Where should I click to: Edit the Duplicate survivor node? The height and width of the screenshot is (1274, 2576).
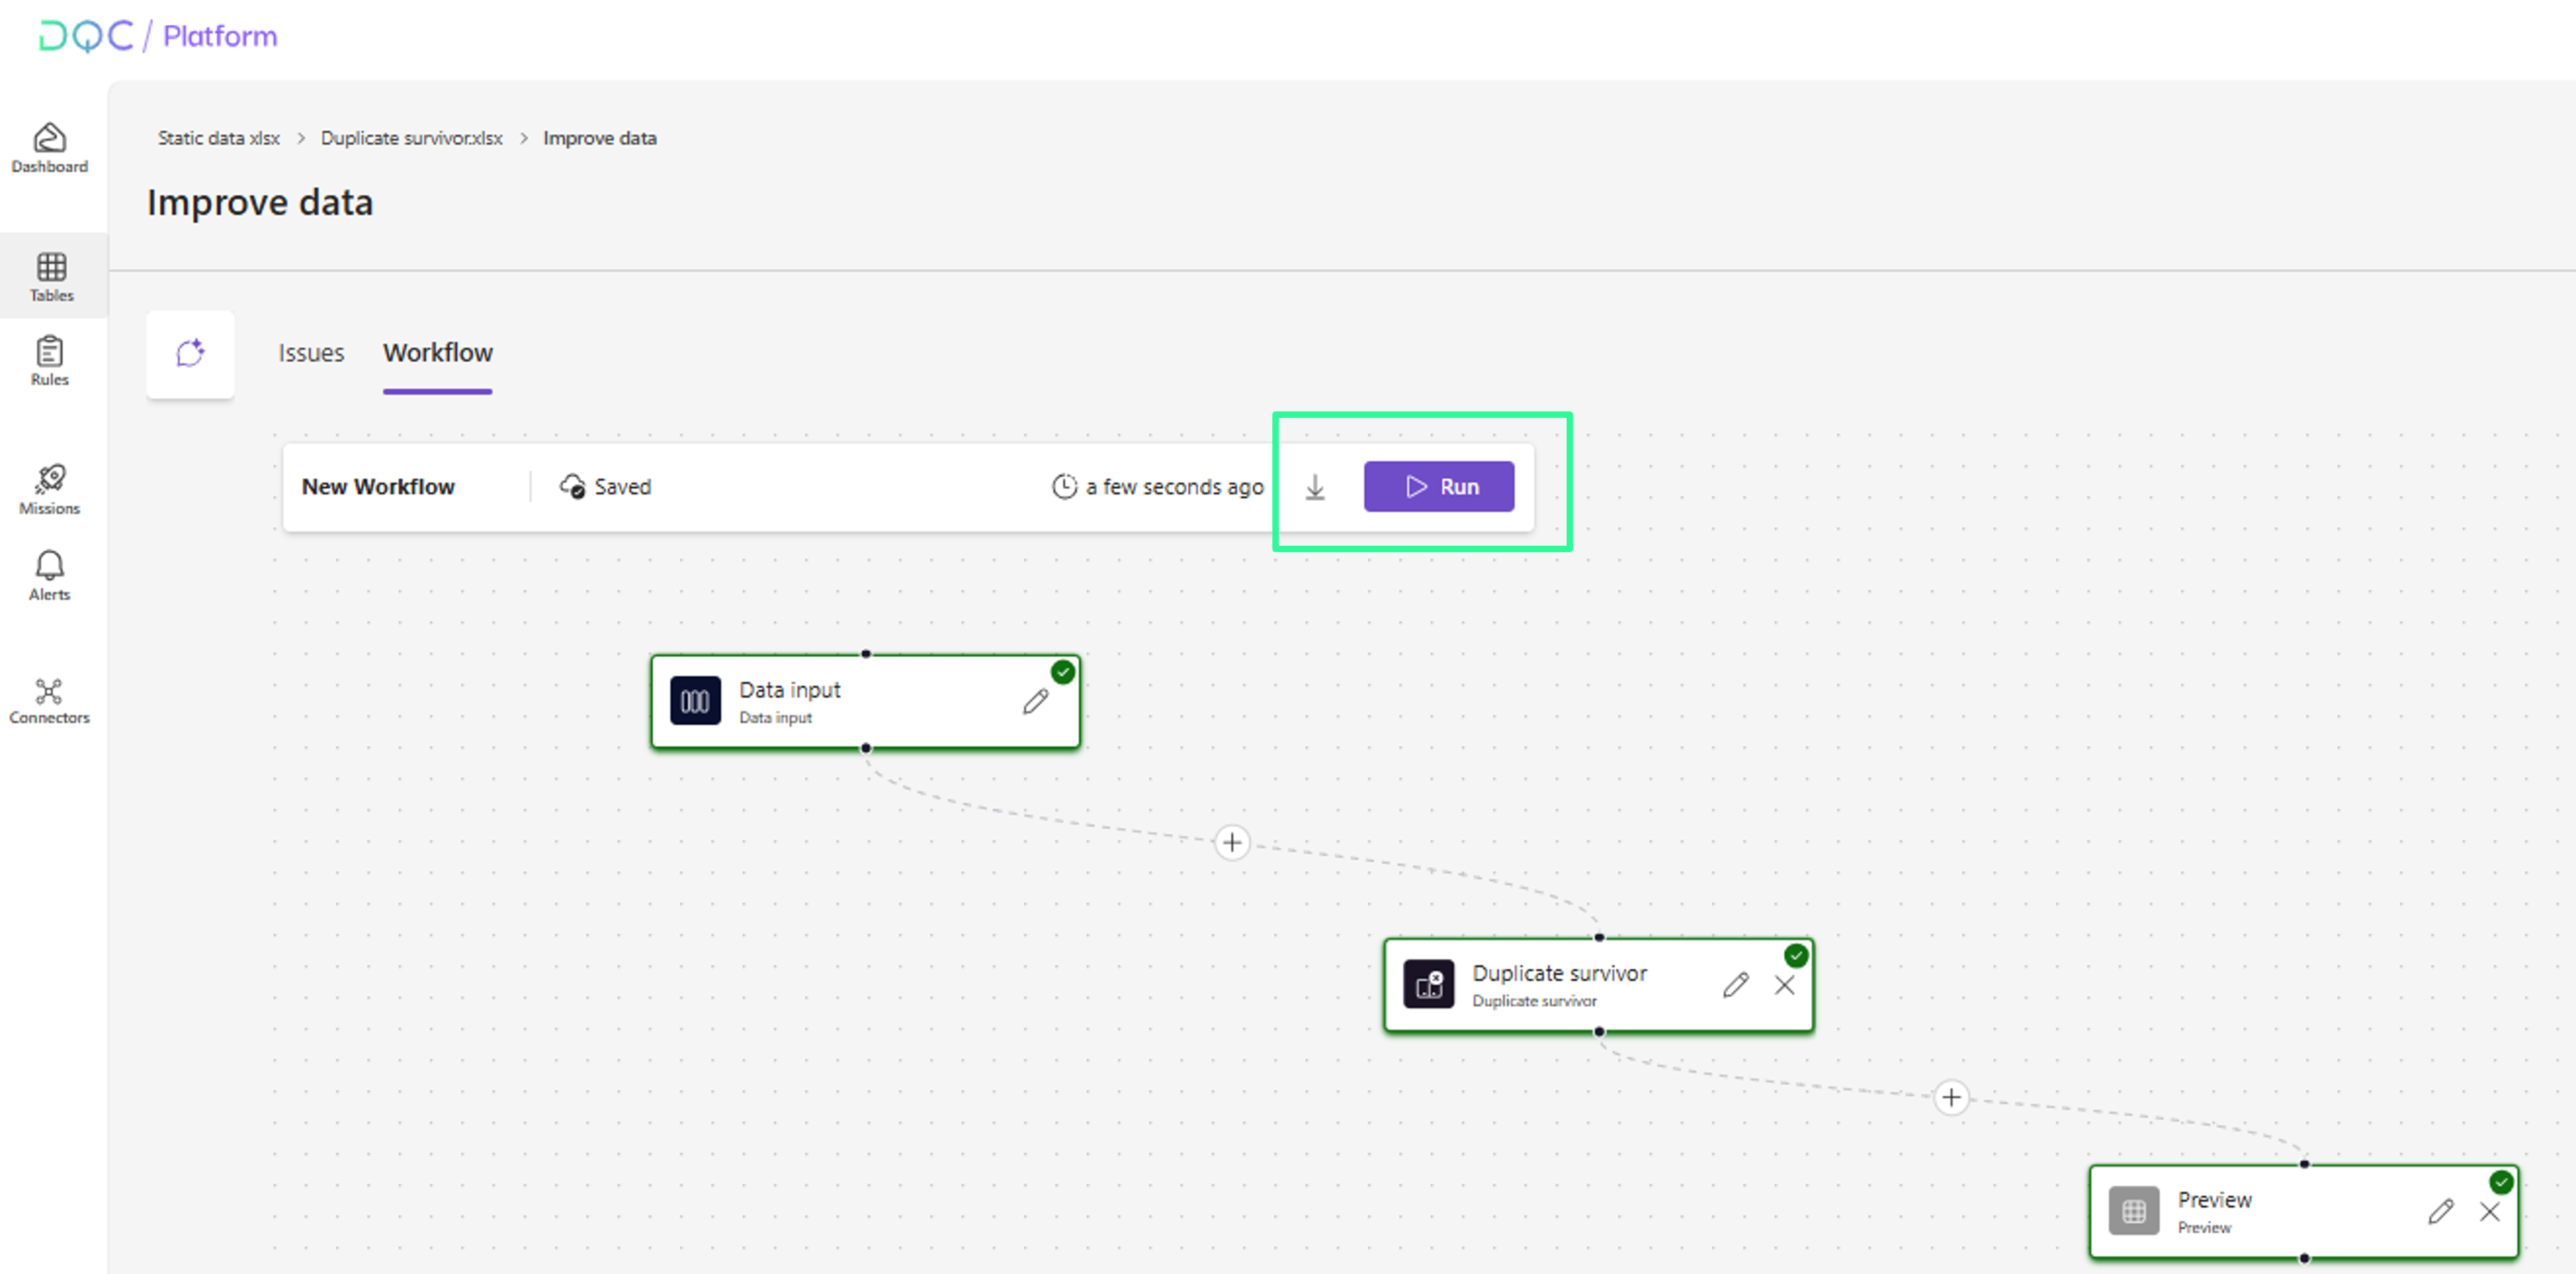point(1735,985)
